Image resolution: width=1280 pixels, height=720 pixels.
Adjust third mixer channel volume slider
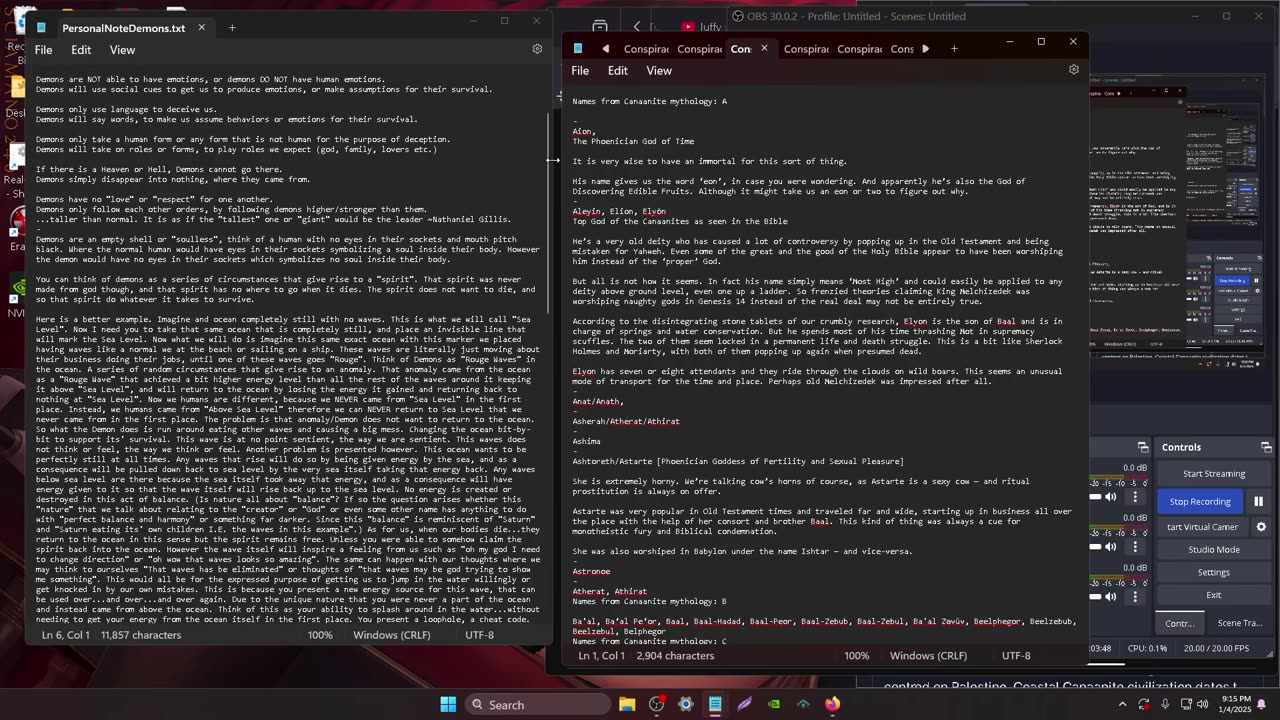coord(1094,597)
